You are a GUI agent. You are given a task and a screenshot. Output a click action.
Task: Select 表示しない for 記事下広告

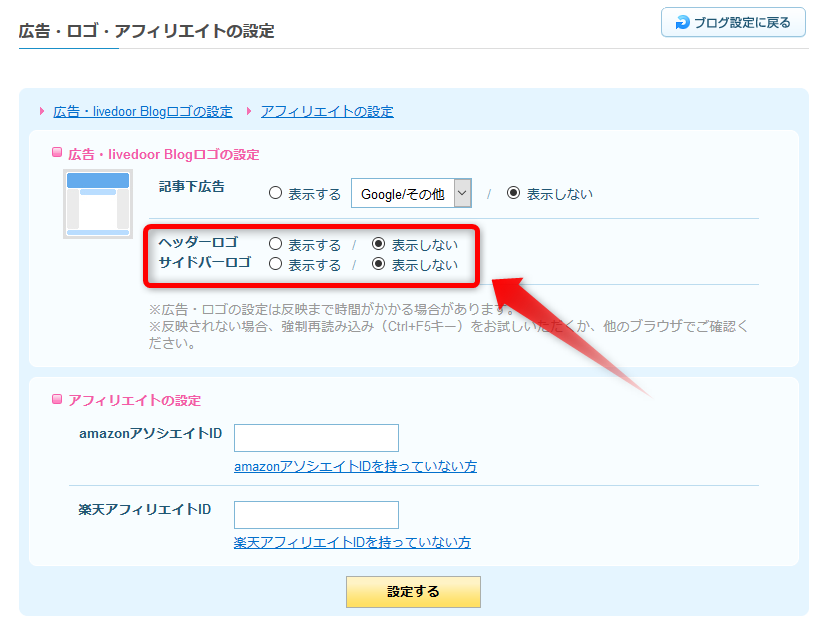[513, 193]
